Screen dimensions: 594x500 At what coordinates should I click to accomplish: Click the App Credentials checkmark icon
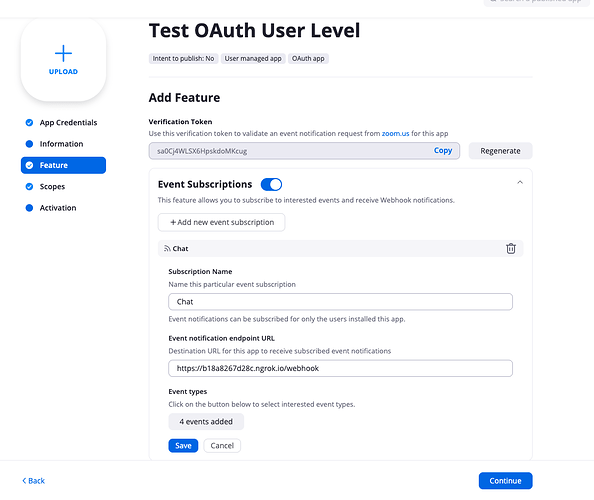(x=29, y=122)
